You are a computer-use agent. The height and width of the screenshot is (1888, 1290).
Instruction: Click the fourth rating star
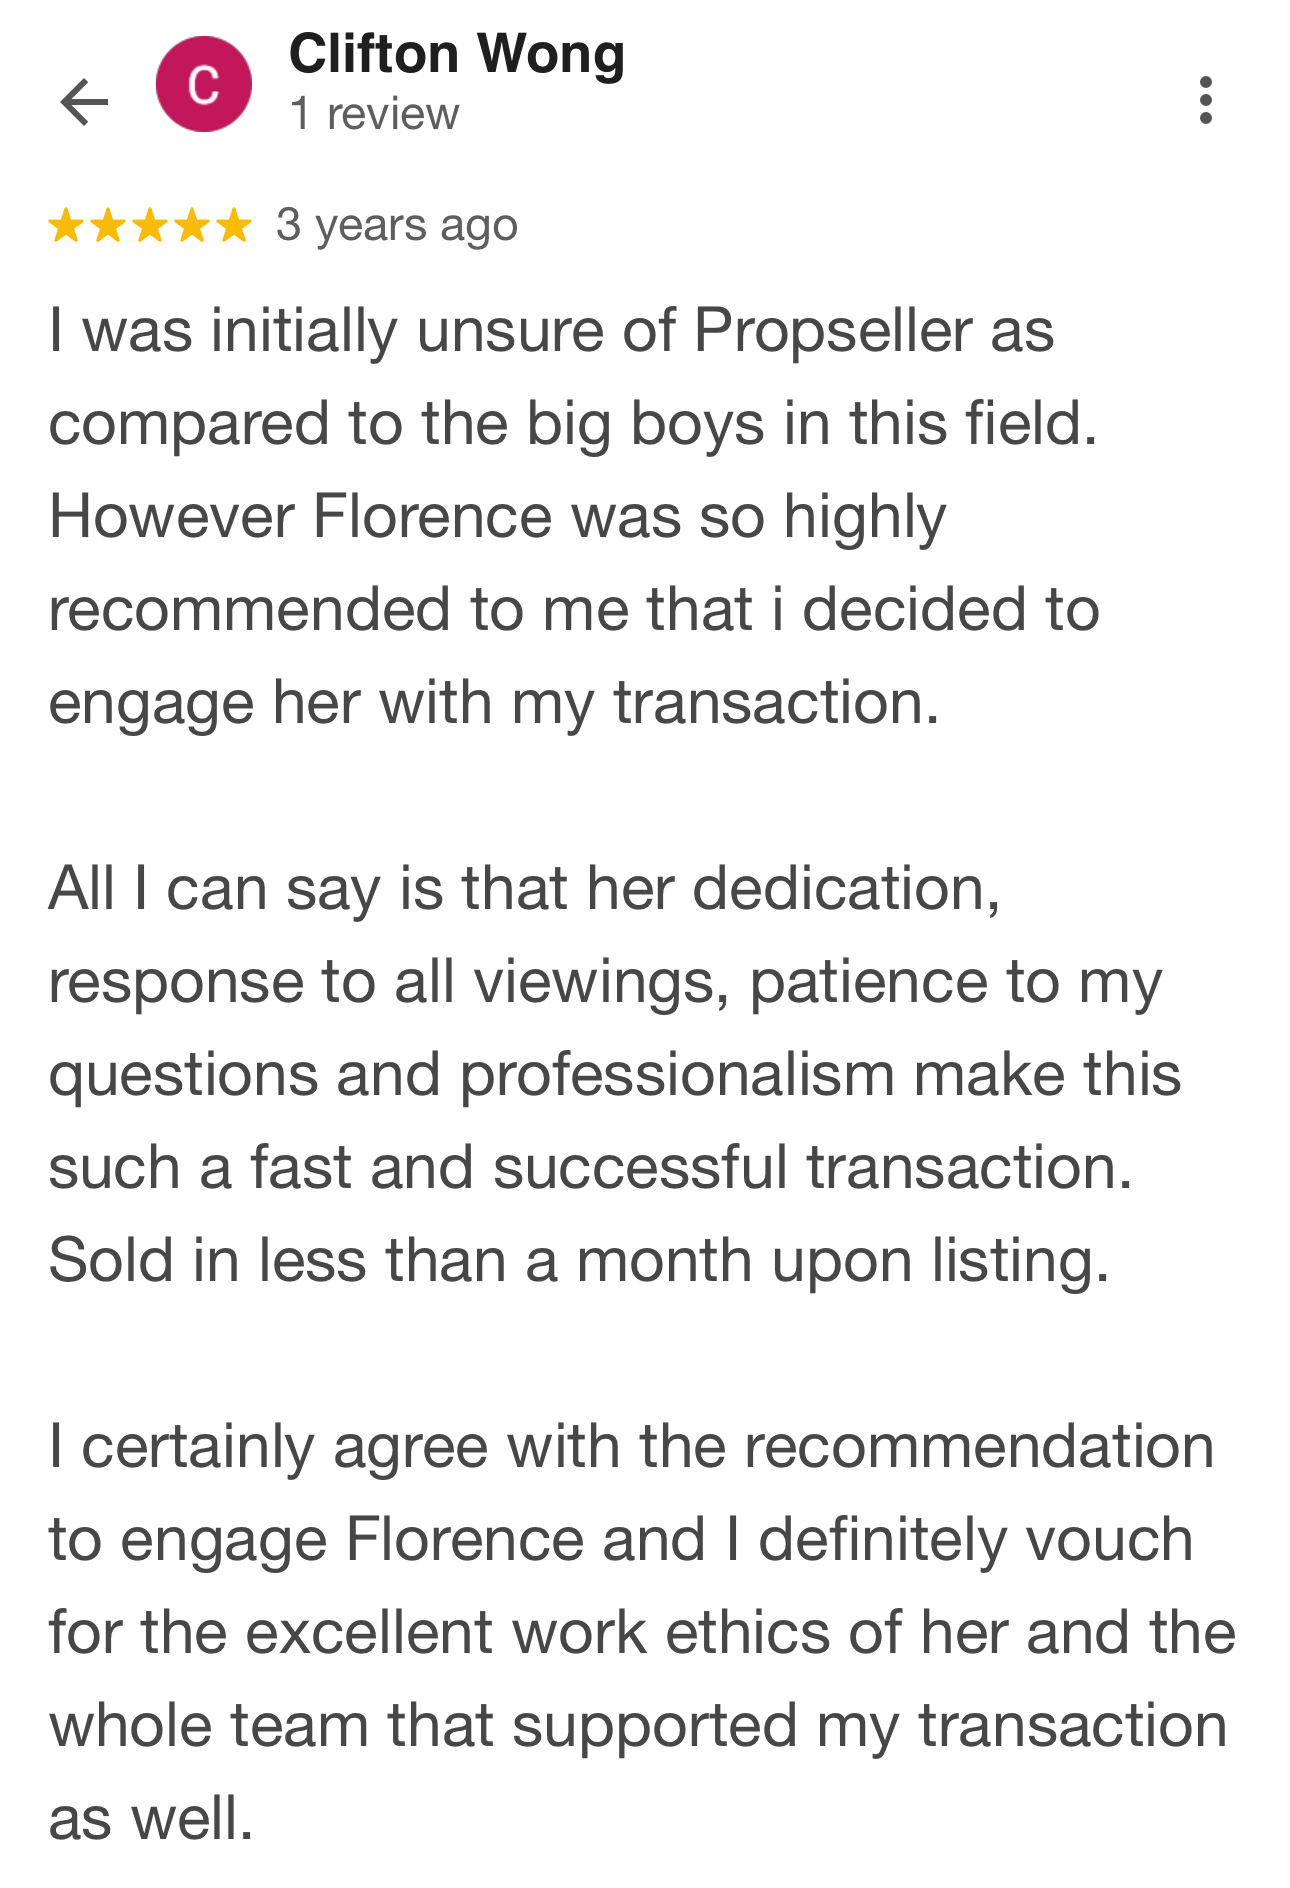click(191, 226)
